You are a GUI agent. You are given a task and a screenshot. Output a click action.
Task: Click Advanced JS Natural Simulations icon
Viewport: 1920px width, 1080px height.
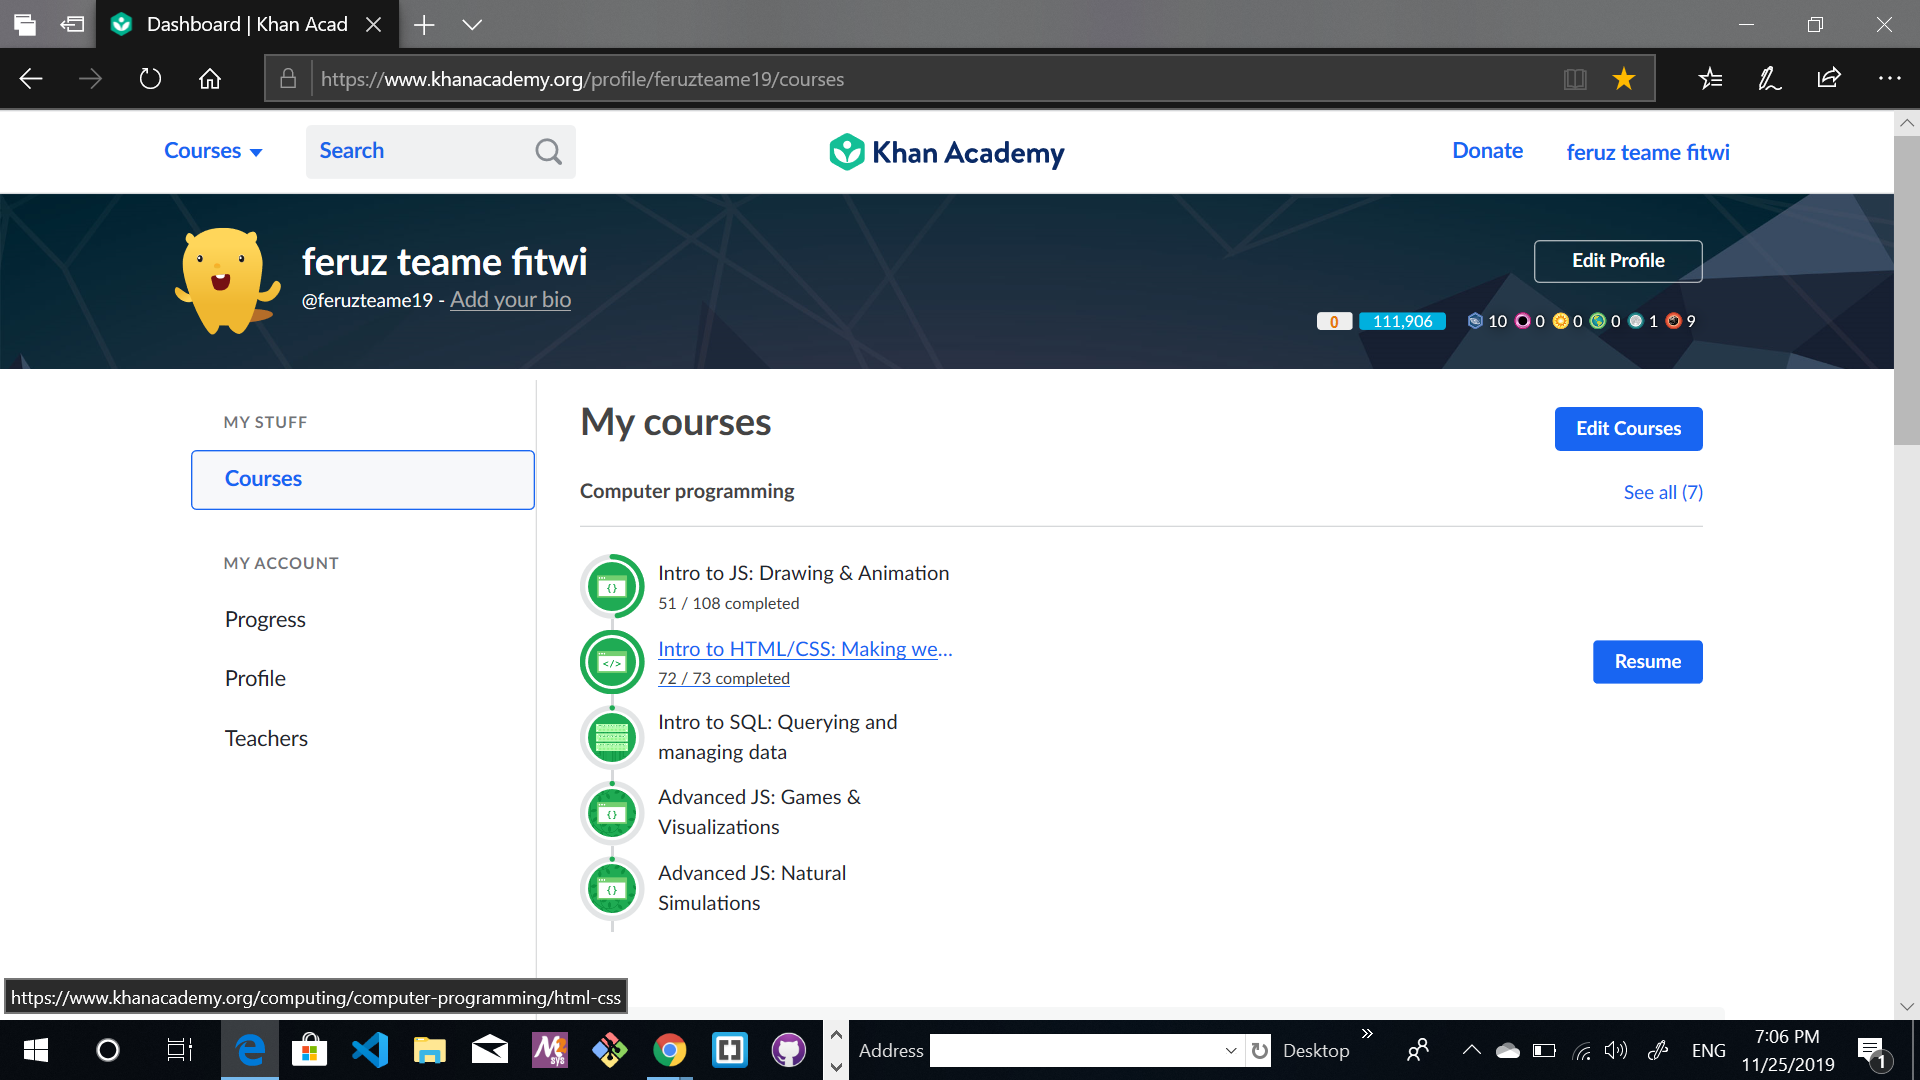point(612,889)
